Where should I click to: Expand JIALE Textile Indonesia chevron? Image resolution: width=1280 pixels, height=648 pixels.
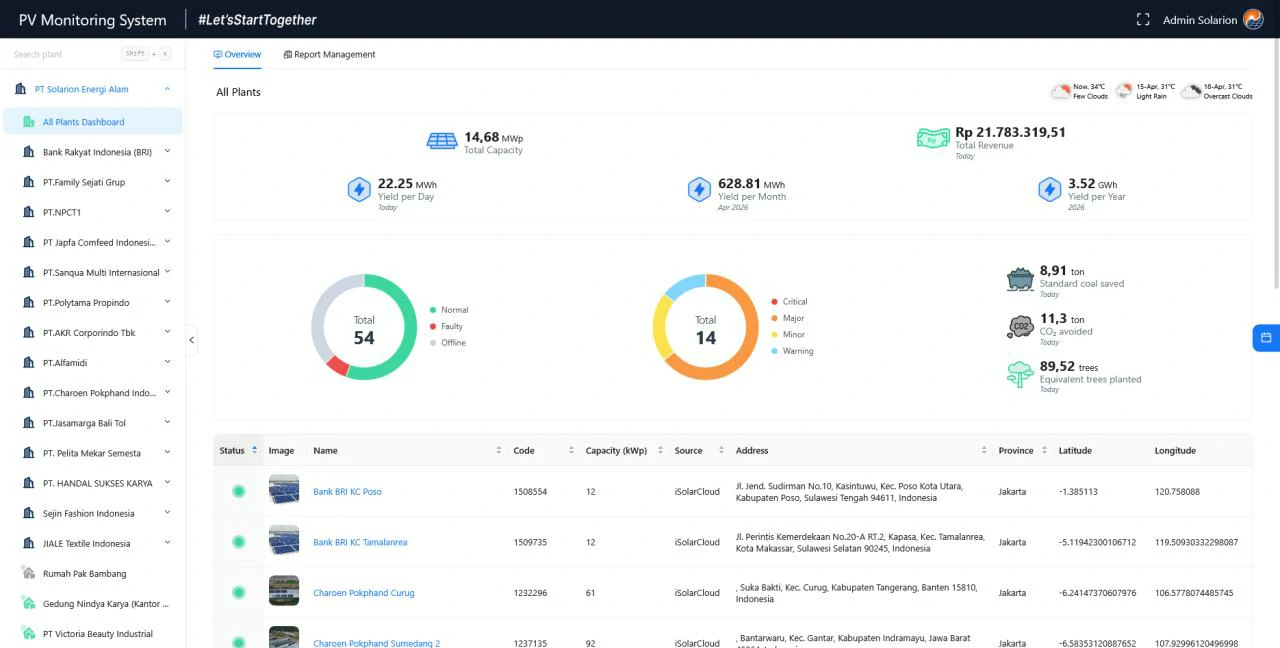168,543
